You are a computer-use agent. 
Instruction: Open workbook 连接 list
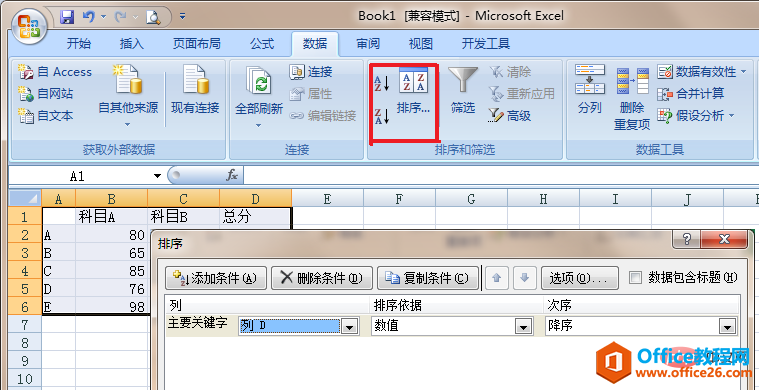[x=311, y=72]
